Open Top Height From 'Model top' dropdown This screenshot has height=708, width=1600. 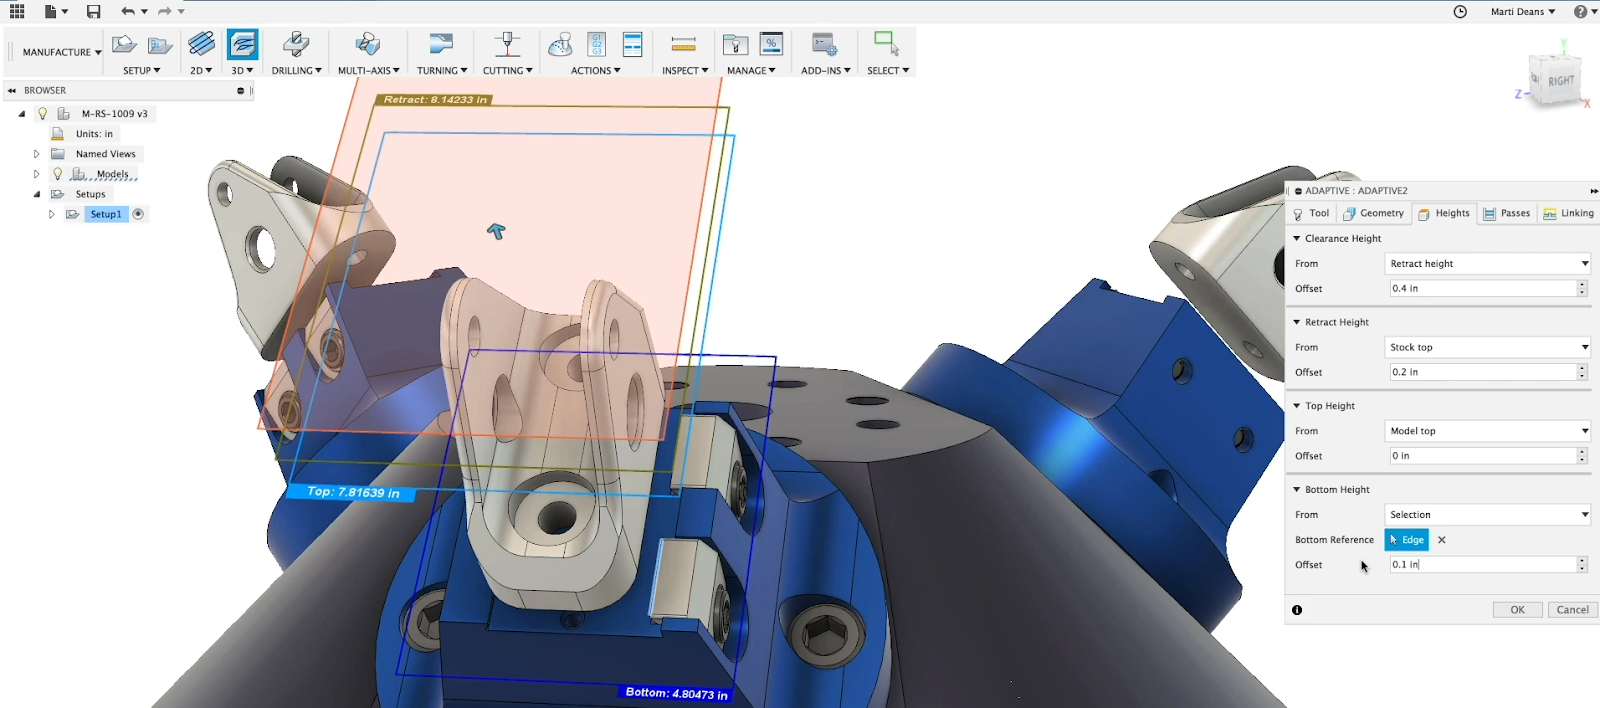coord(1488,431)
